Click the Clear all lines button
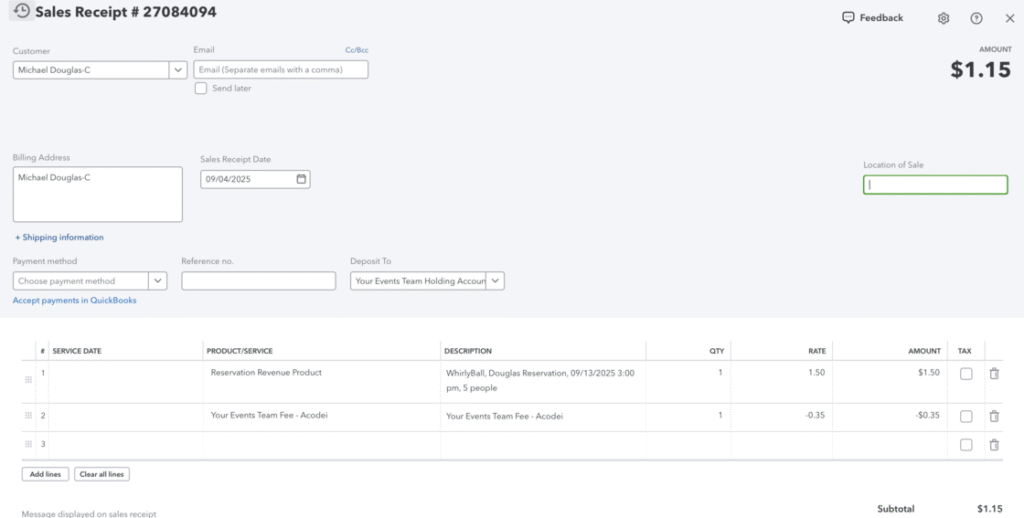 pos(101,474)
